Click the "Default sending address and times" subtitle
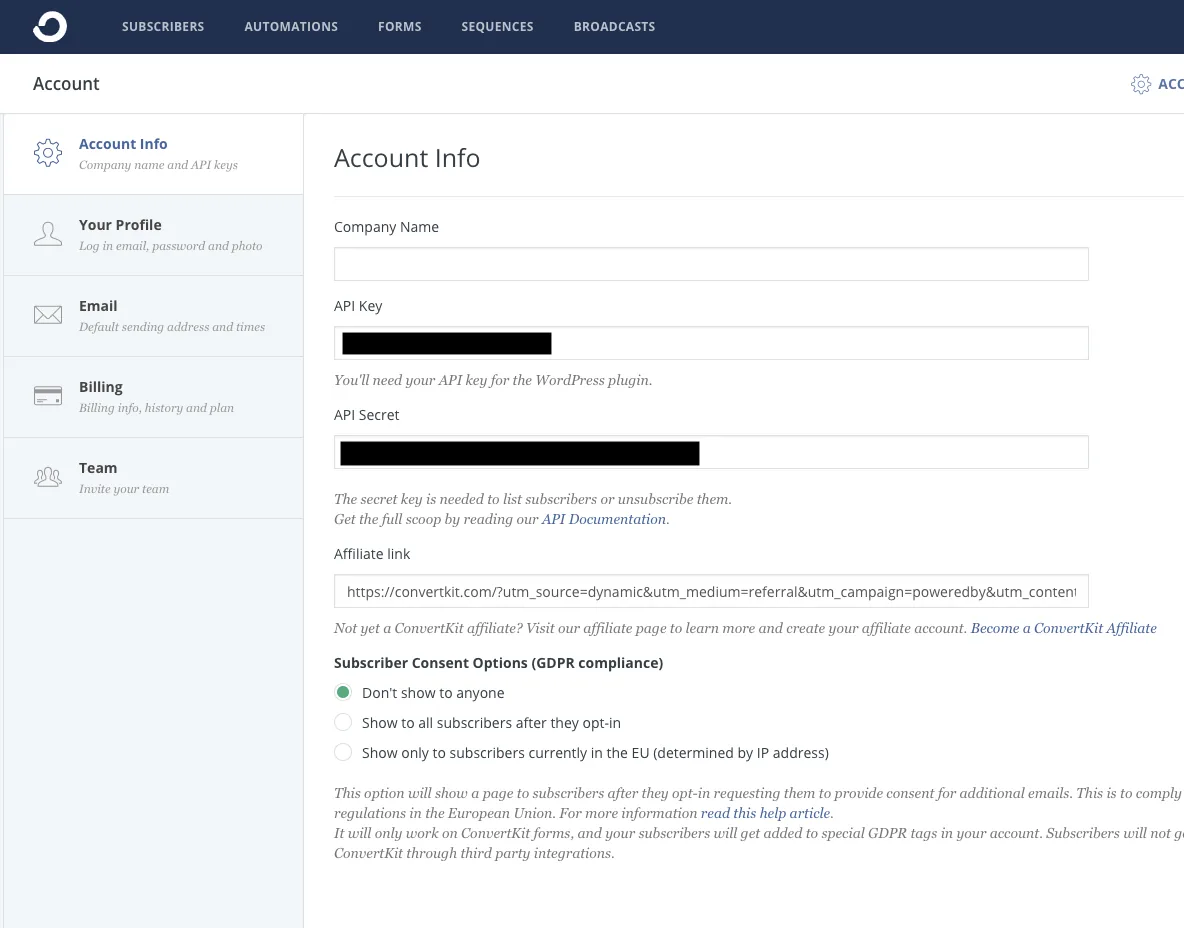 (172, 327)
